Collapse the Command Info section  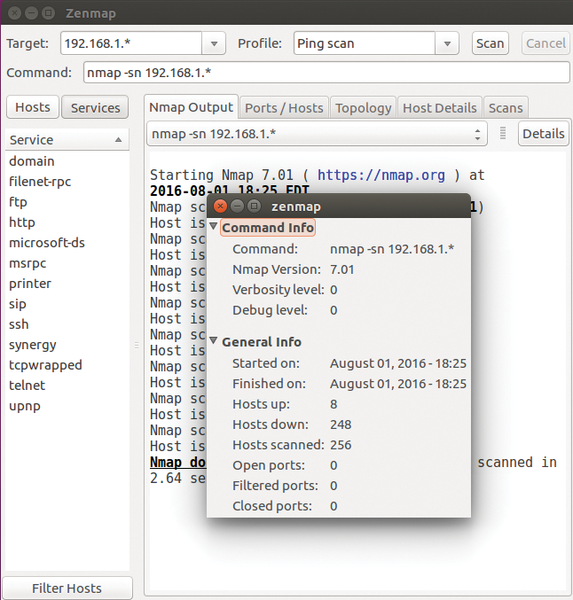[x=214, y=225]
